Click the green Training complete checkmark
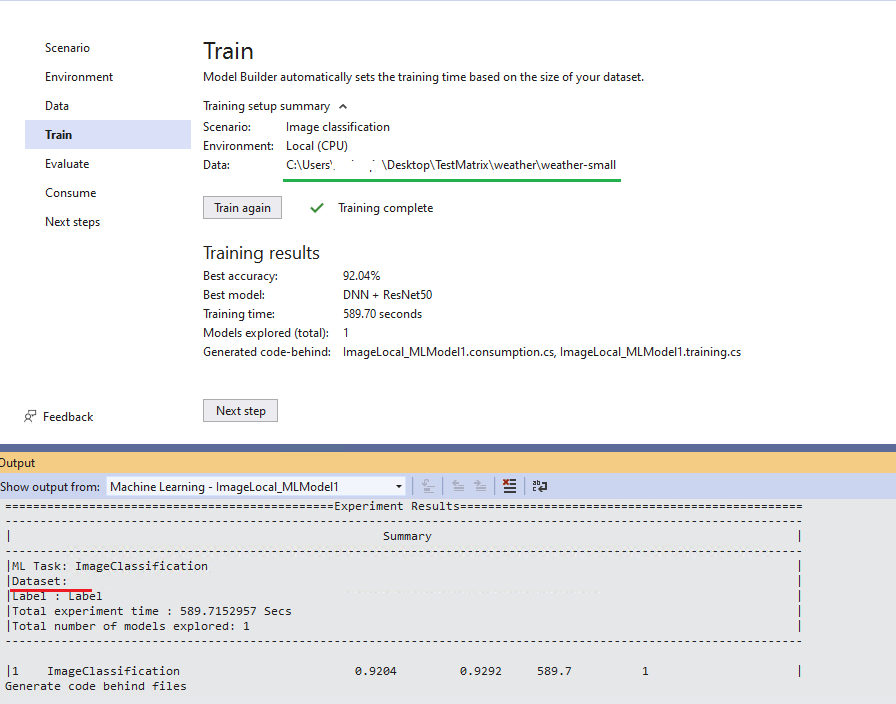The width and height of the screenshot is (896, 704). point(317,207)
